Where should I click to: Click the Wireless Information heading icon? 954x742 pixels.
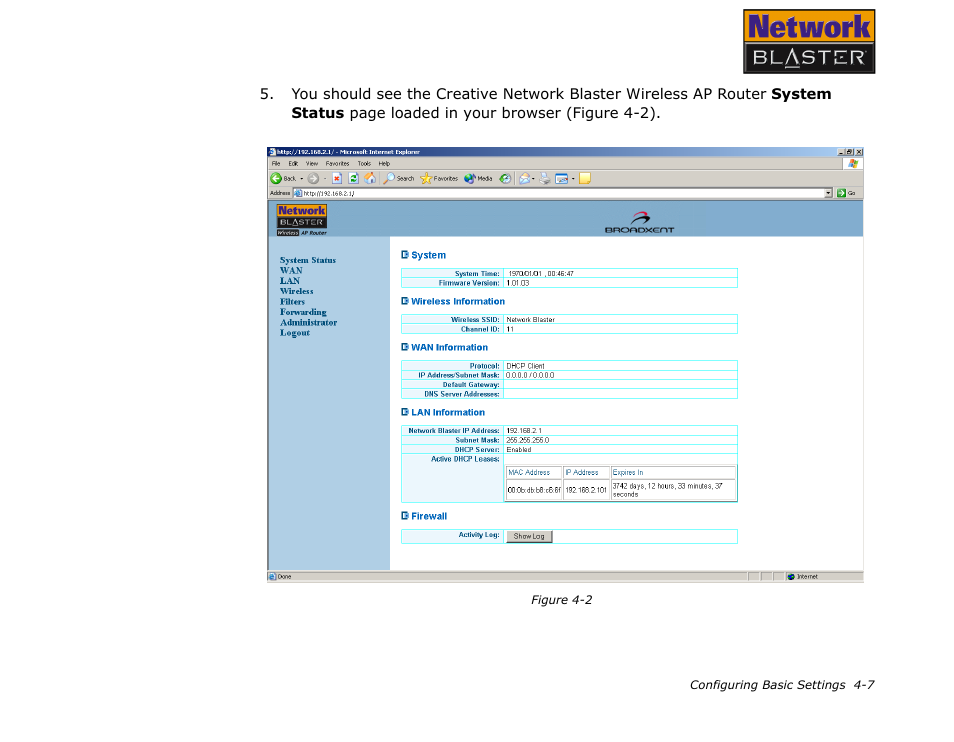click(x=405, y=301)
